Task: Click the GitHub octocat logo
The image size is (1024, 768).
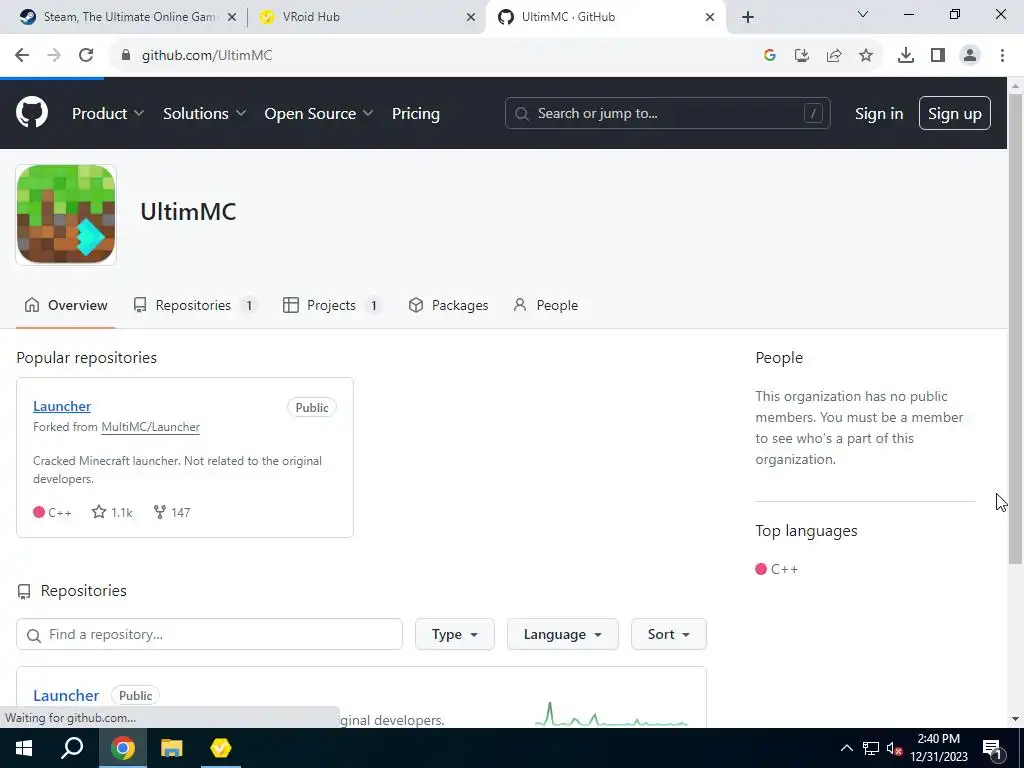Action: (32, 112)
